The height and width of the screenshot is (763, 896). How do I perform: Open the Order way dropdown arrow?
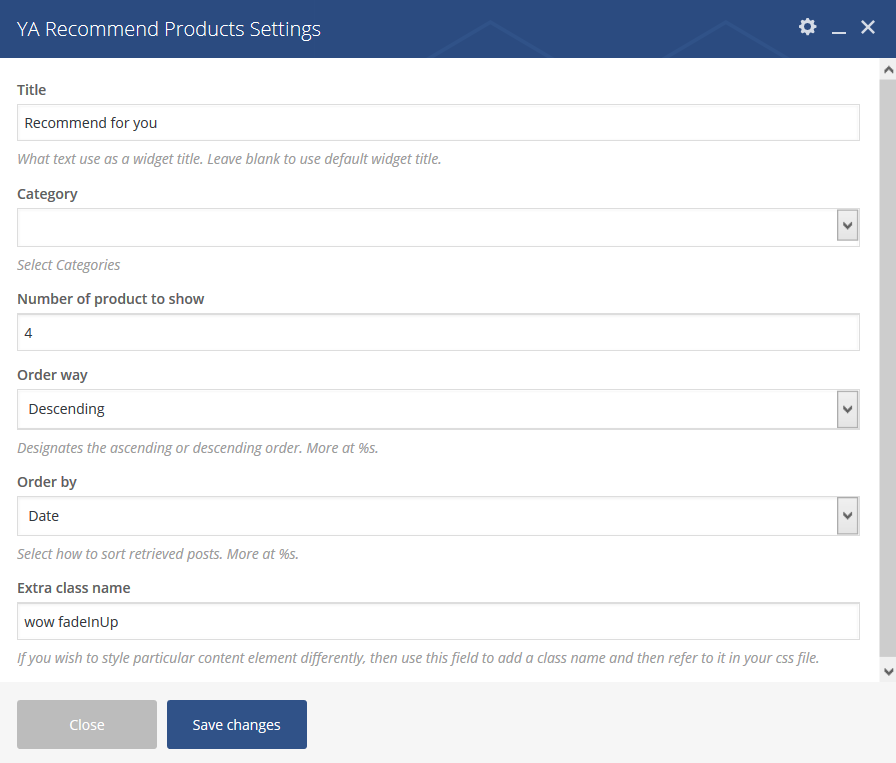pyautogui.click(x=847, y=409)
